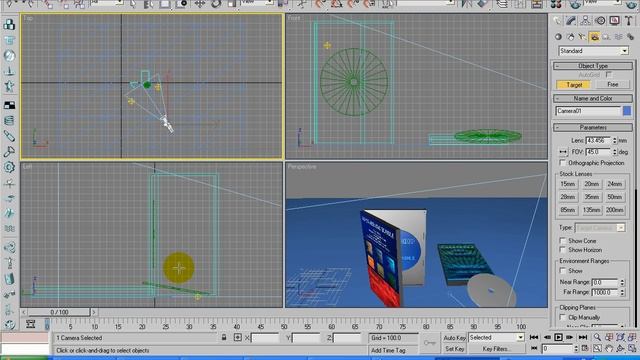The width and height of the screenshot is (640, 360).
Task: Toggle the Auto Key button
Action: 454,338
